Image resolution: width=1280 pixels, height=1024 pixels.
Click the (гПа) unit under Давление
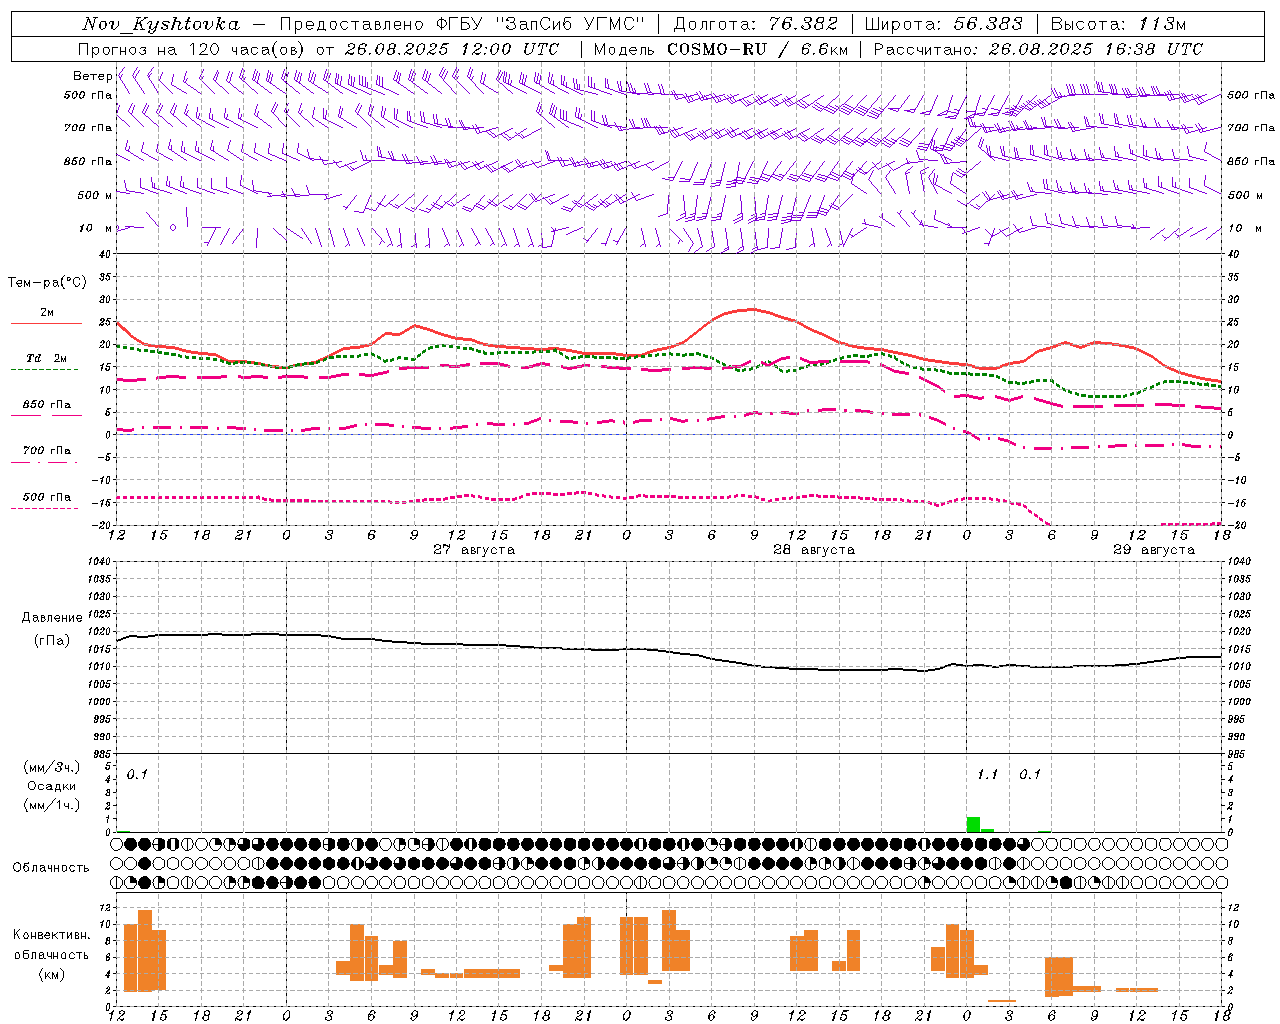pos(52,641)
